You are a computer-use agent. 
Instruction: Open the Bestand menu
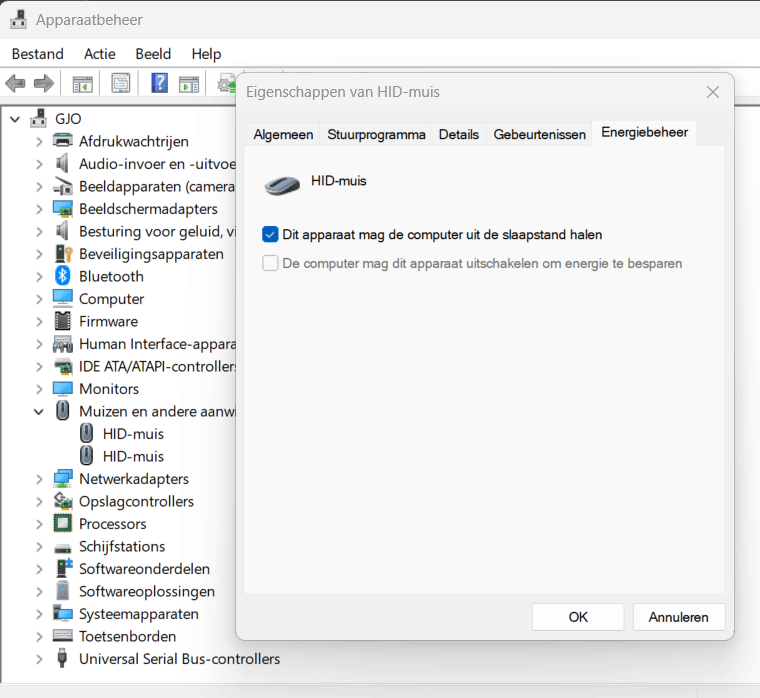37,53
